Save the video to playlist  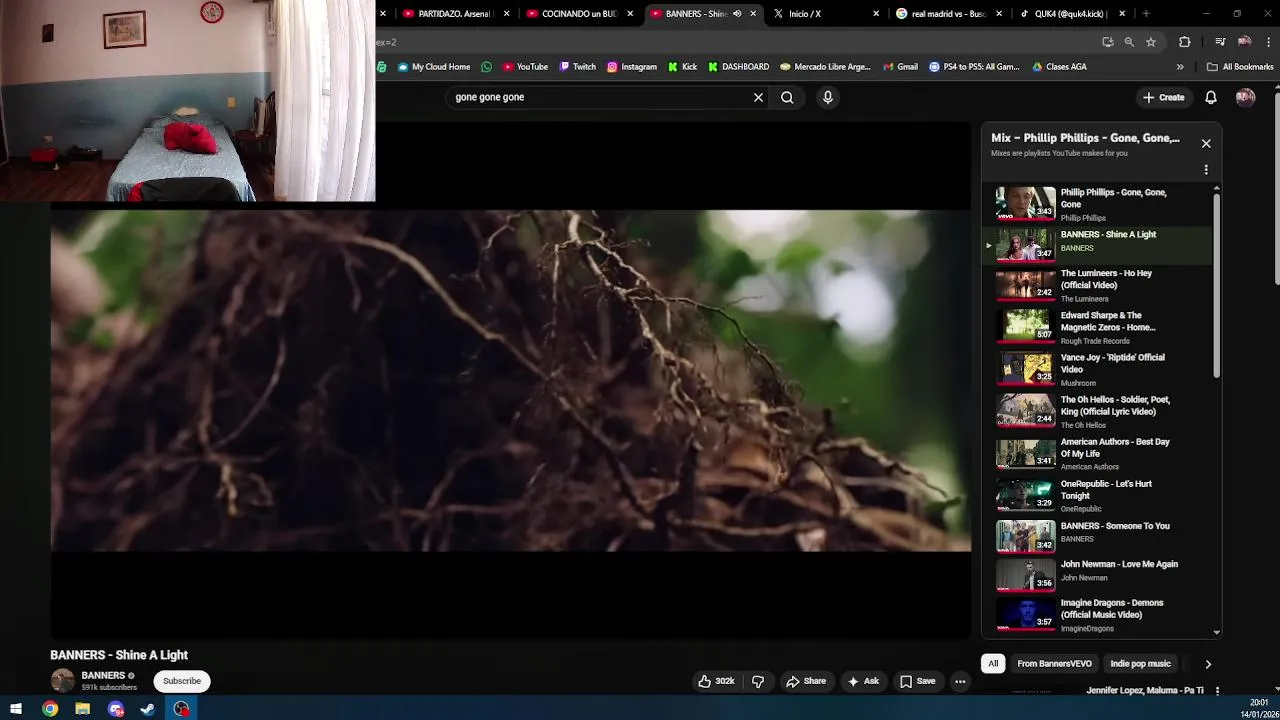(x=918, y=681)
